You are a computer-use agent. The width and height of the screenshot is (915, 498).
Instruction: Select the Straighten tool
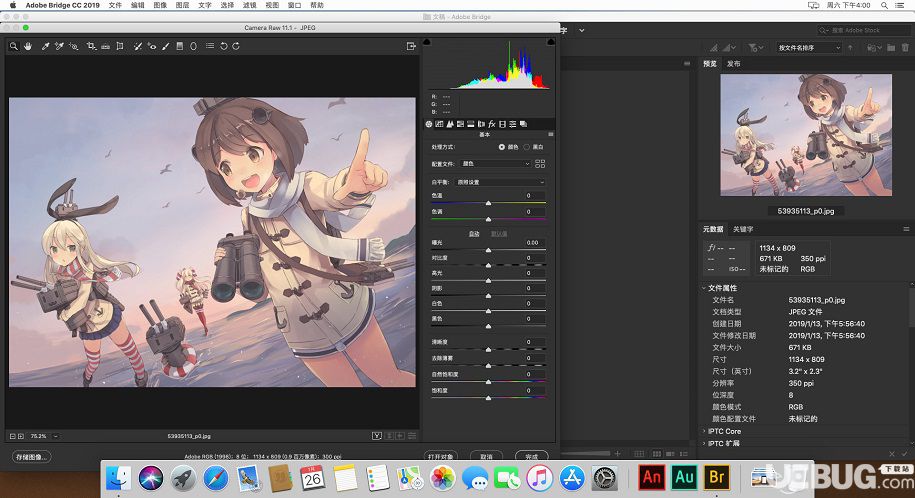click(106, 46)
